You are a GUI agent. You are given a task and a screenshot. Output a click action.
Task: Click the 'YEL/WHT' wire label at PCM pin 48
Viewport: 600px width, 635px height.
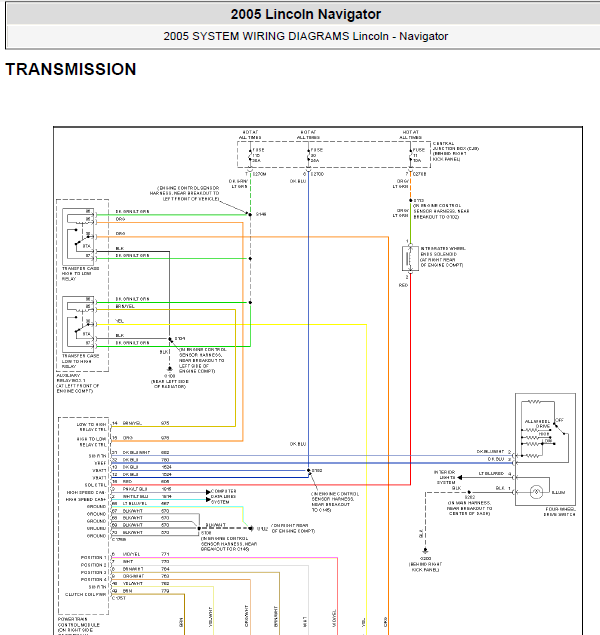(133, 584)
